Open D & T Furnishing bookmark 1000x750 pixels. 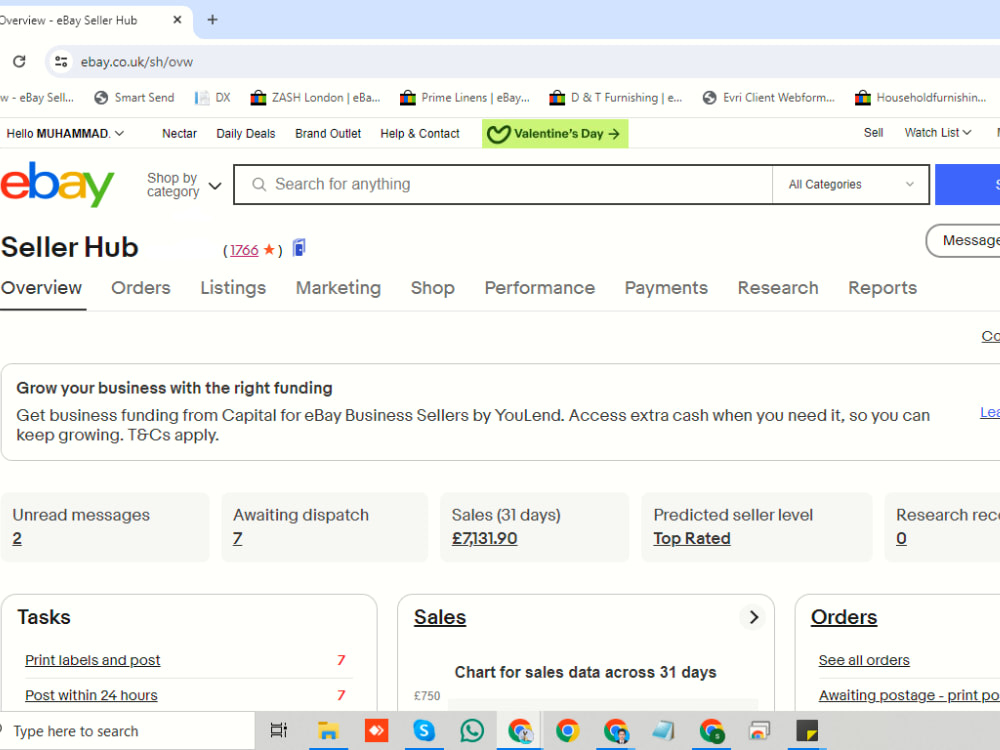(x=615, y=98)
